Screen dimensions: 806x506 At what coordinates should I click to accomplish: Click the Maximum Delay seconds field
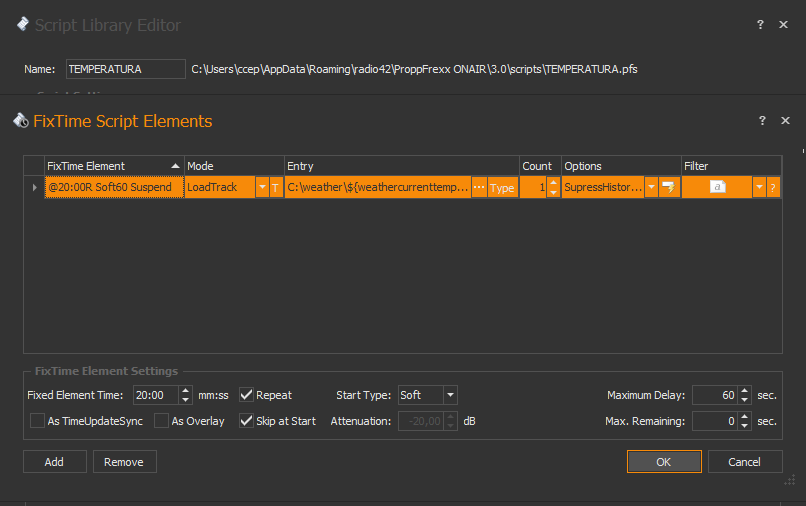coord(714,395)
